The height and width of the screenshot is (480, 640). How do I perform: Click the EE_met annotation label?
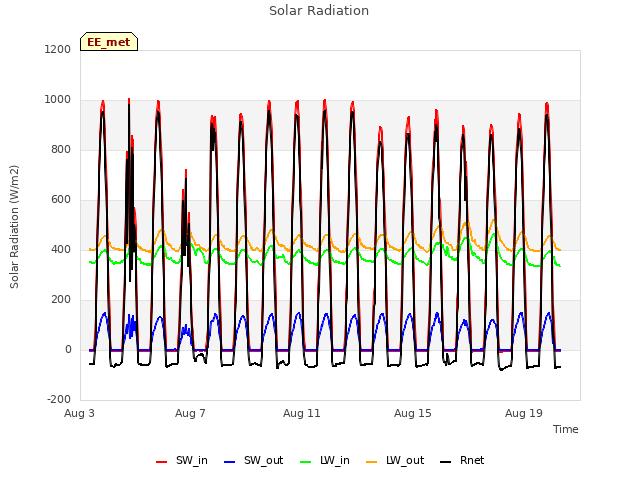tap(109, 42)
